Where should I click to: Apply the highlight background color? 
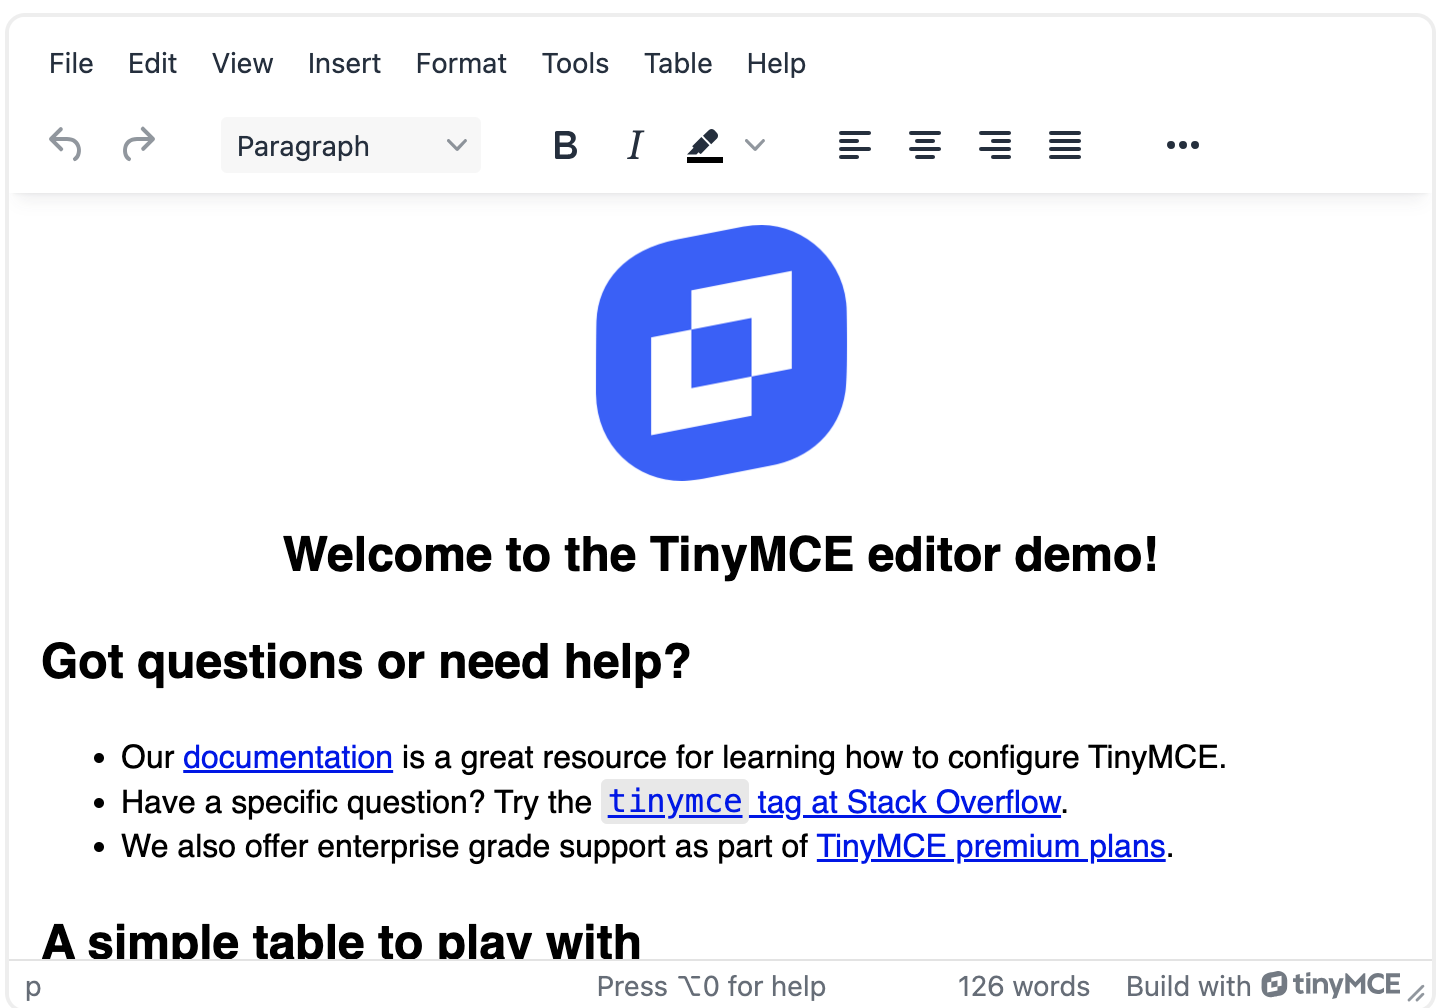click(705, 145)
